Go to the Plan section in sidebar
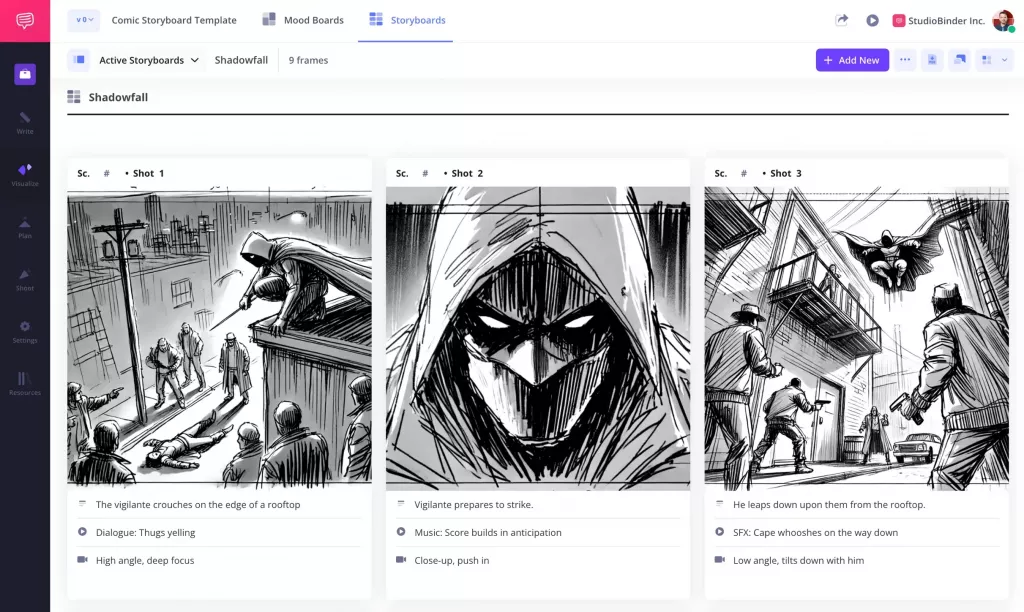This screenshot has height=612, width=1024. coord(22,228)
